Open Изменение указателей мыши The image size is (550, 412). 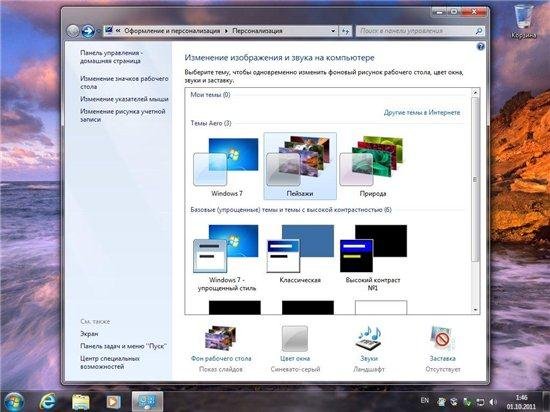point(124,99)
